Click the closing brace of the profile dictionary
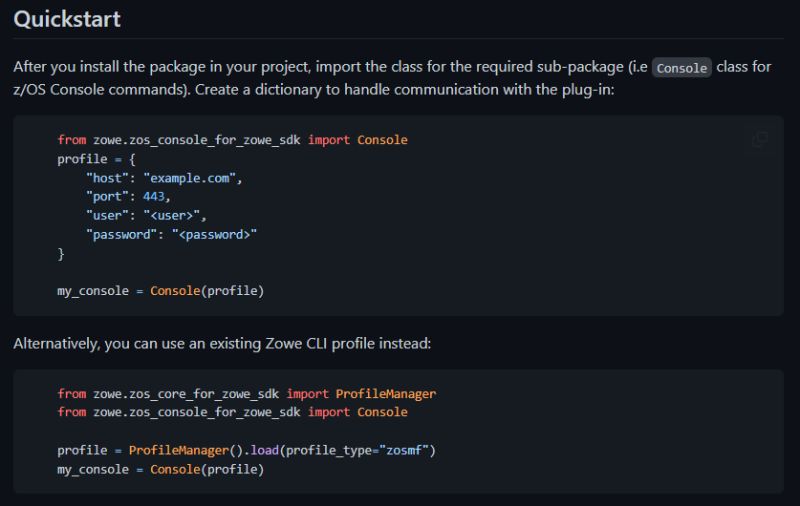 click(61, 254)
